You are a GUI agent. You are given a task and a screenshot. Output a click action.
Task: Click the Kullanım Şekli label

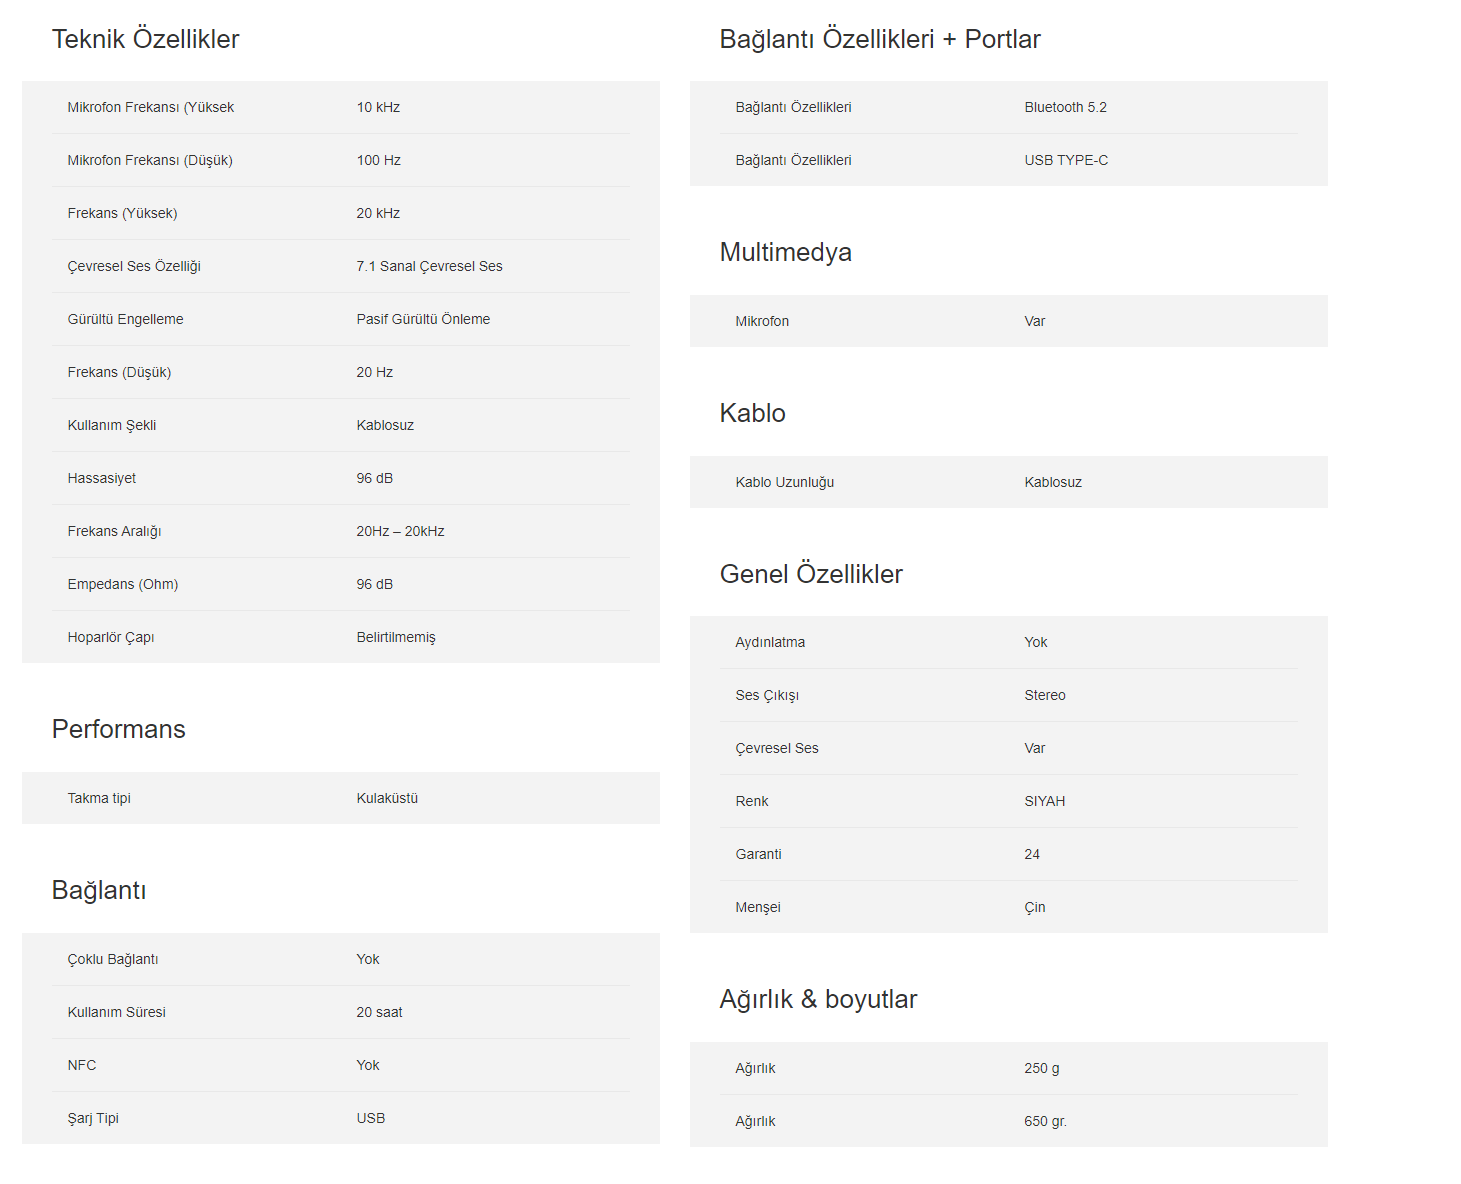(111, 425)
